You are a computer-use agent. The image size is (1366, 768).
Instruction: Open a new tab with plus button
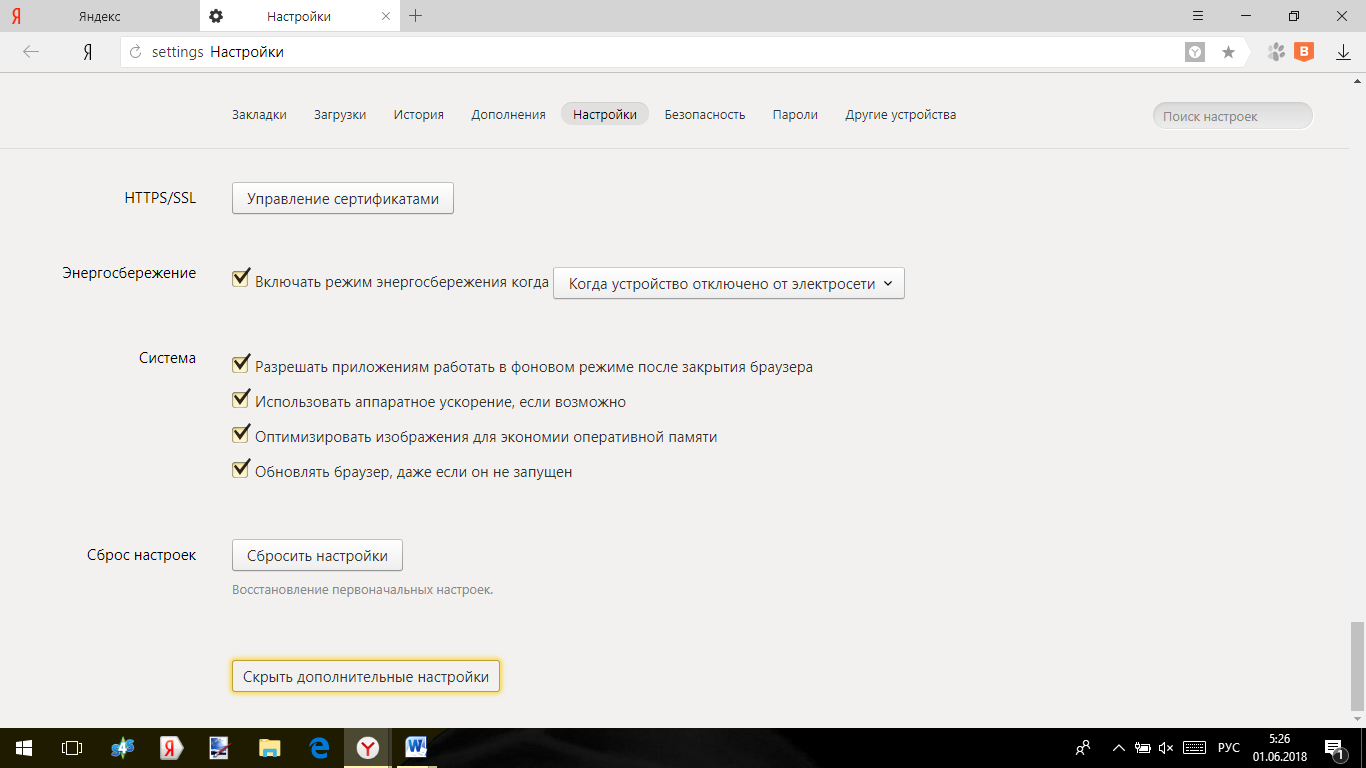pos(416,16)
